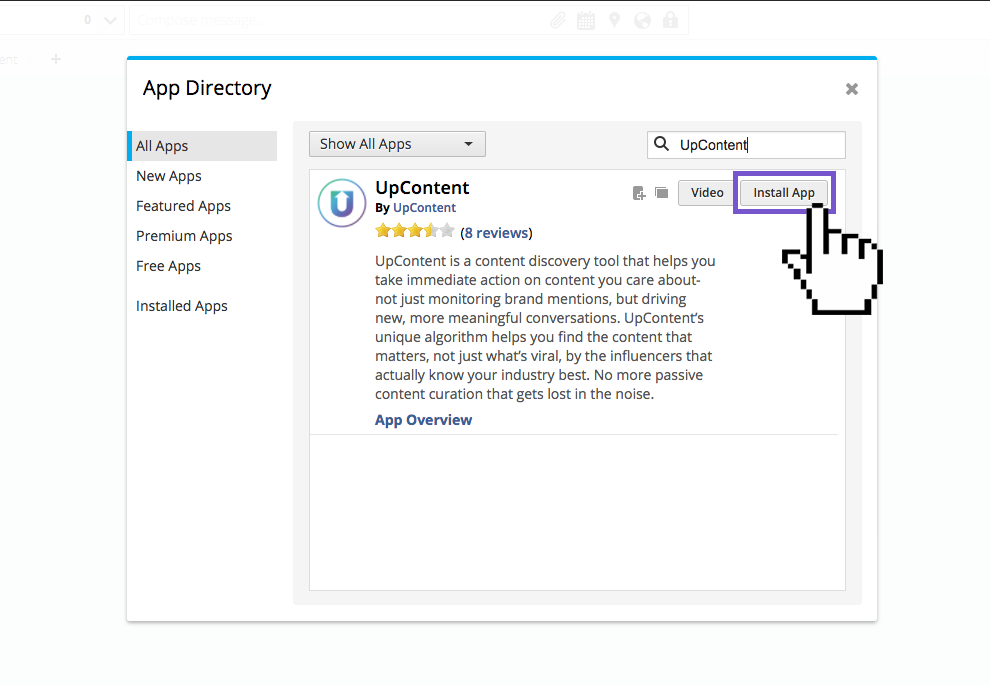This screenshot has width=990, height=685.
Task: Close the App Directory dialog
Action: pos(852,89)
